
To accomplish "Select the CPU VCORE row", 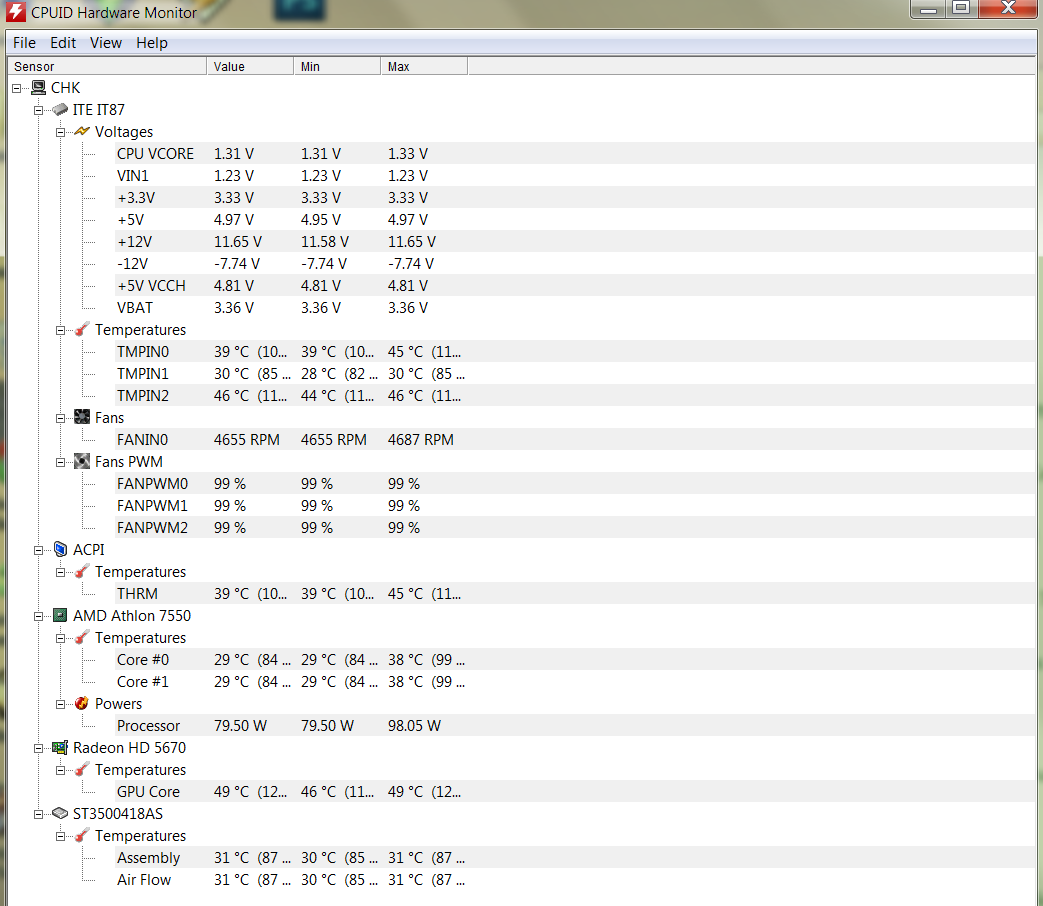I will pos(575,154).
